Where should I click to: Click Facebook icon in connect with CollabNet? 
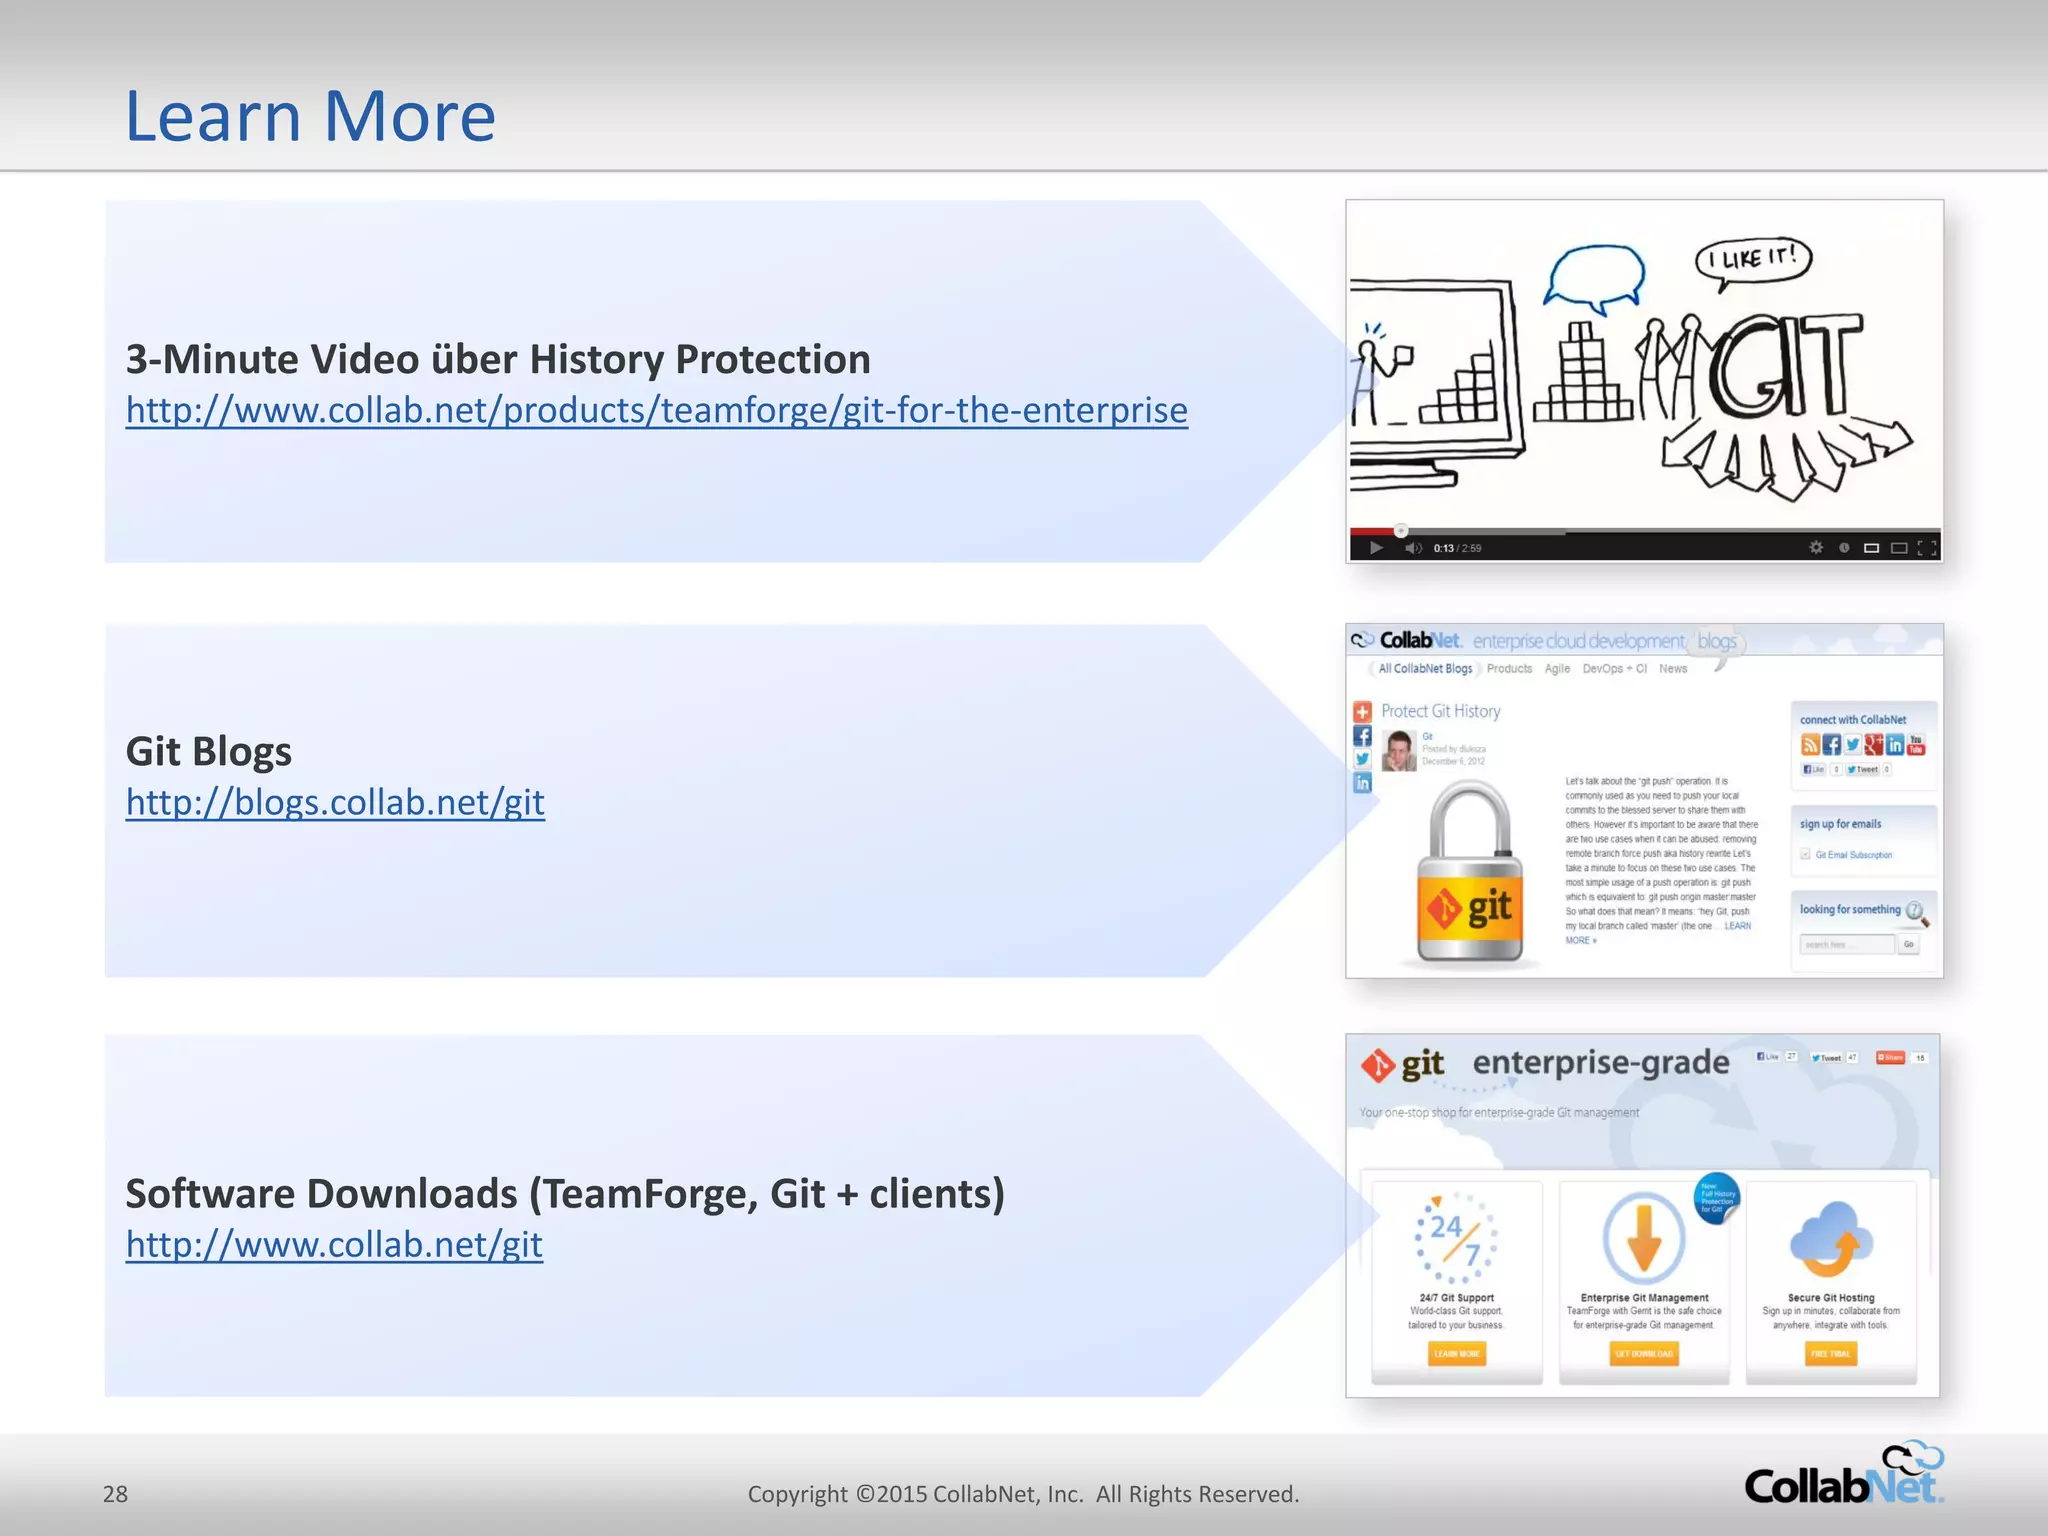point(1831,745)
